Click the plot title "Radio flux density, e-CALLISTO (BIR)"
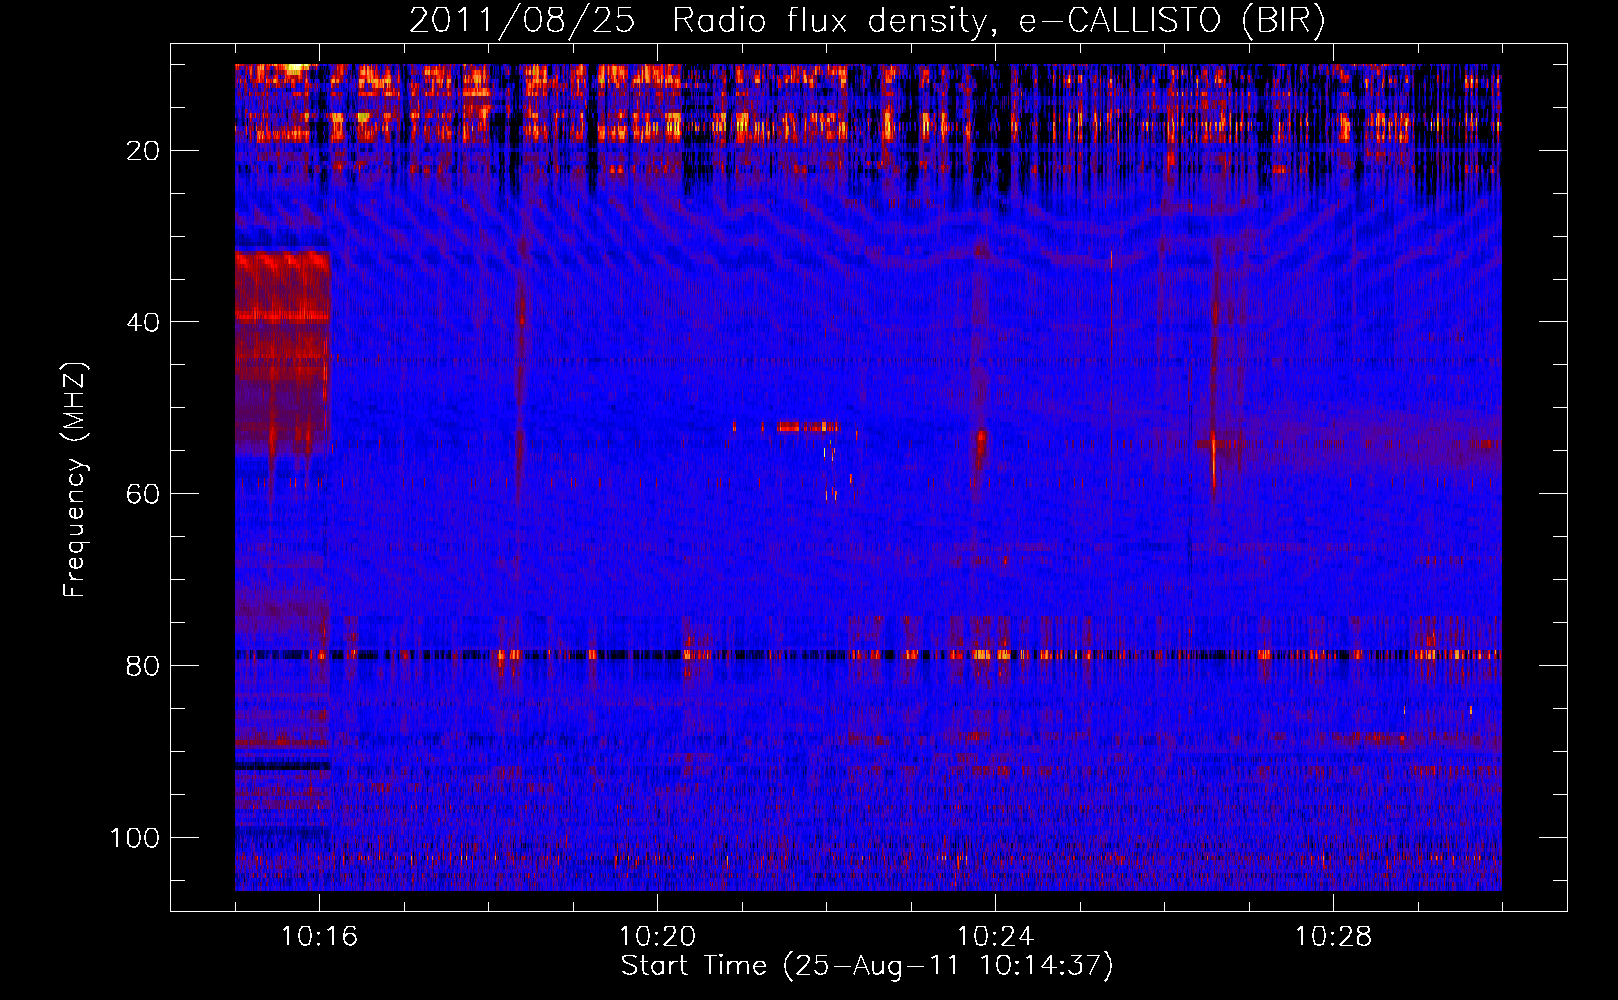Viewport: 1618px width, 1000px height. click(998, 21)
